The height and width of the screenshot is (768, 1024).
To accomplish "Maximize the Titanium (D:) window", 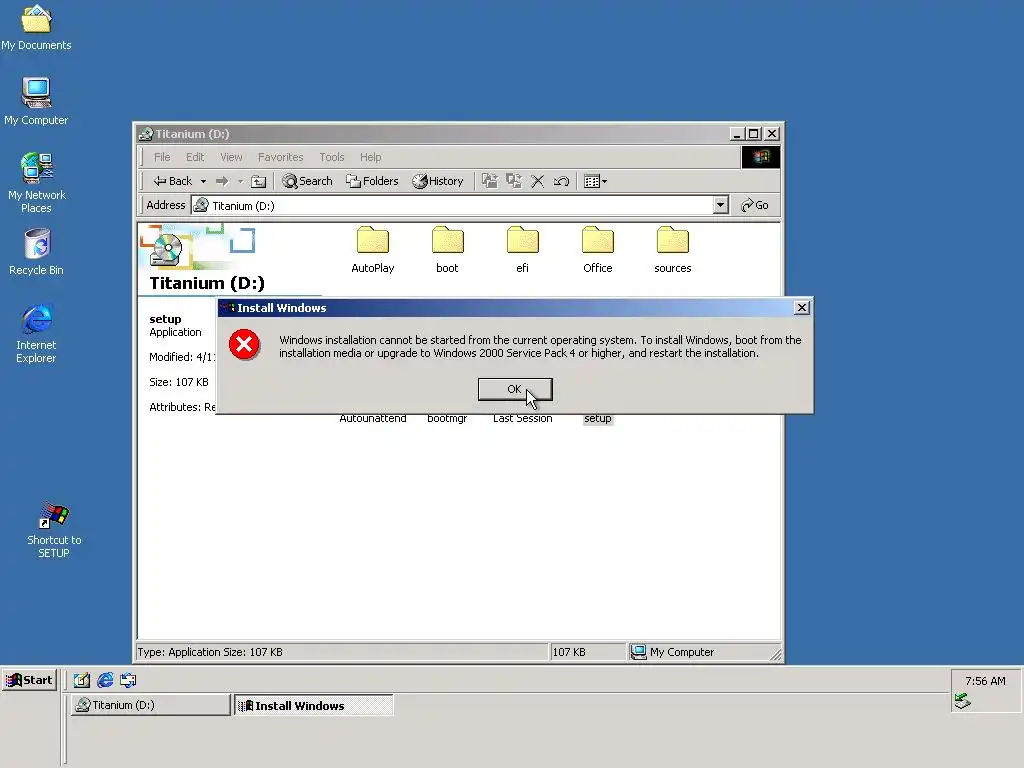I will point(754,134).
